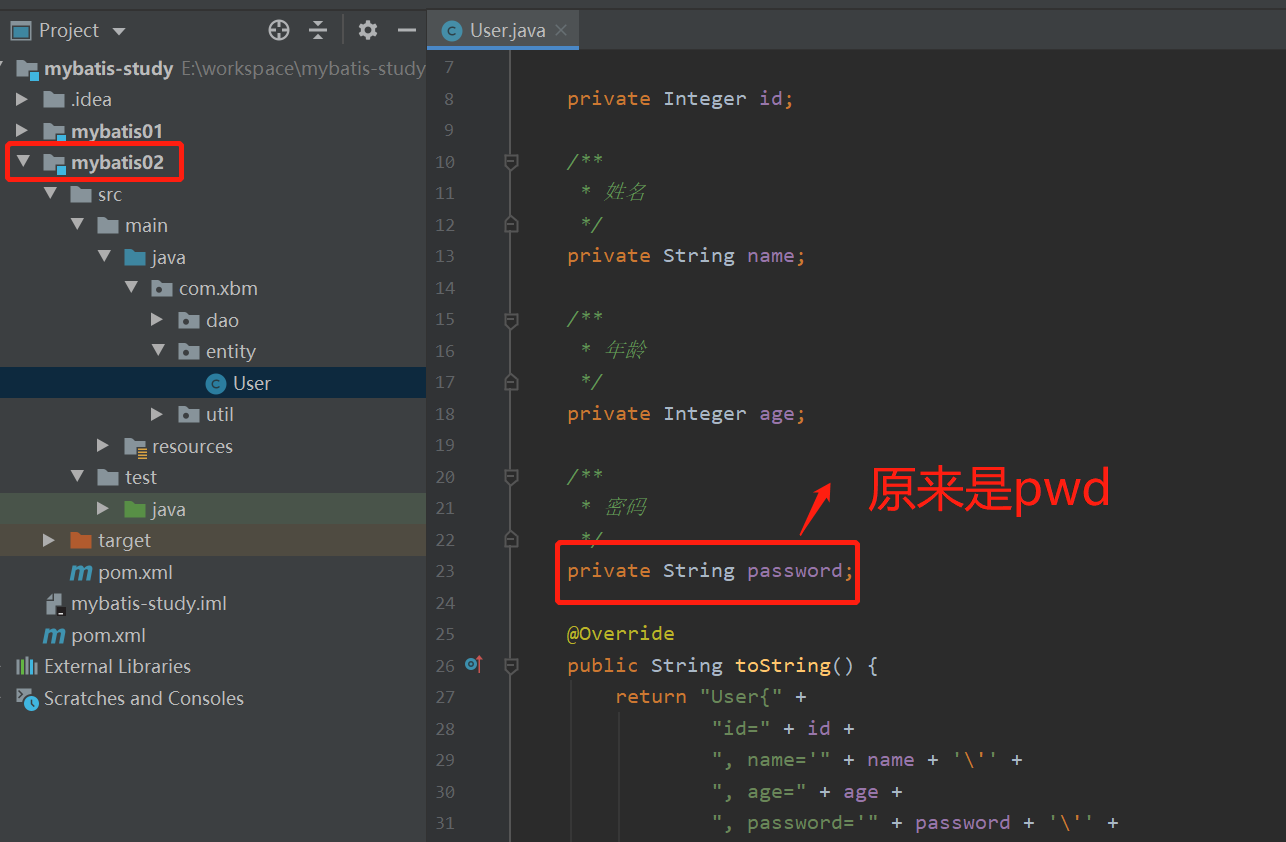The width and height of the screenshot is (1286, 842).
Task: Select the mybatis-study root project node
Action: [108, 69]
